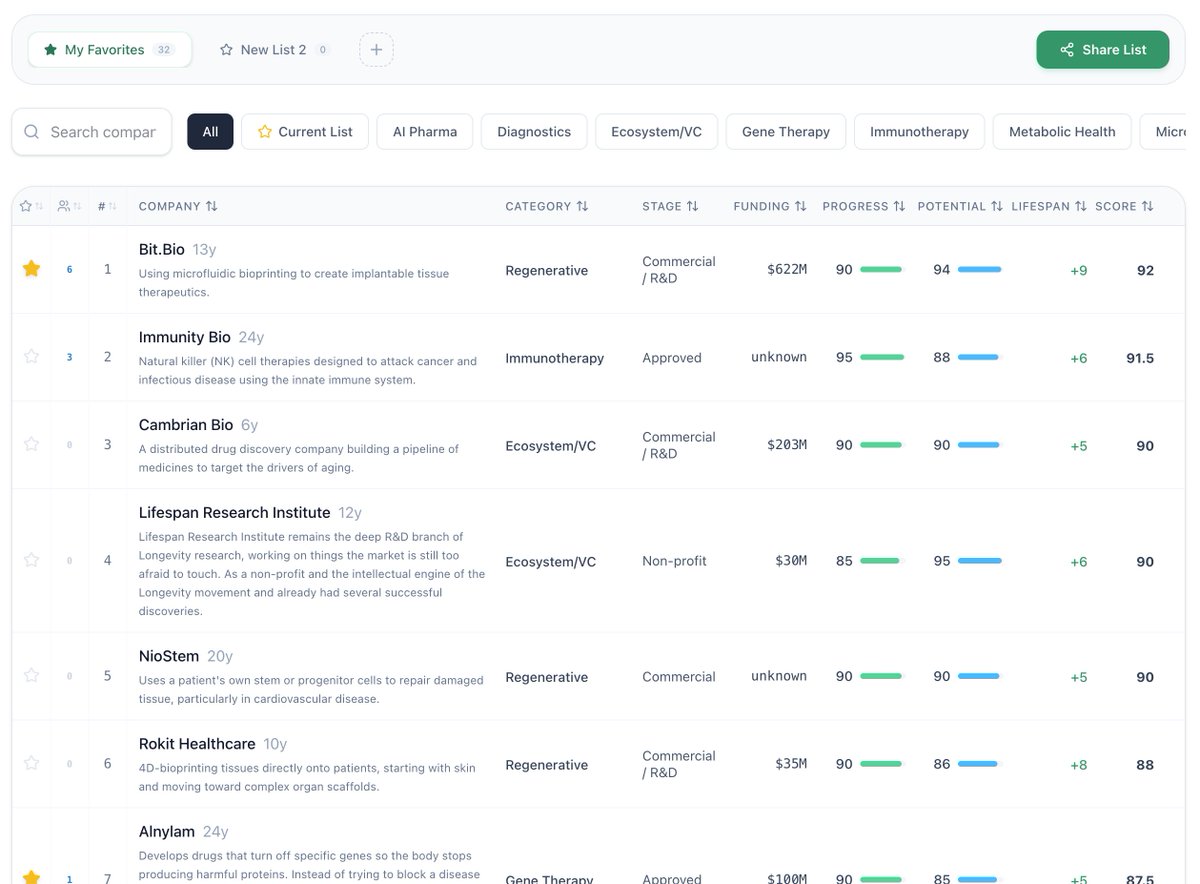The image size is (1200, 884).
Task: Open Lifespan Research Institute company name
Action: [x=234, y=512]
